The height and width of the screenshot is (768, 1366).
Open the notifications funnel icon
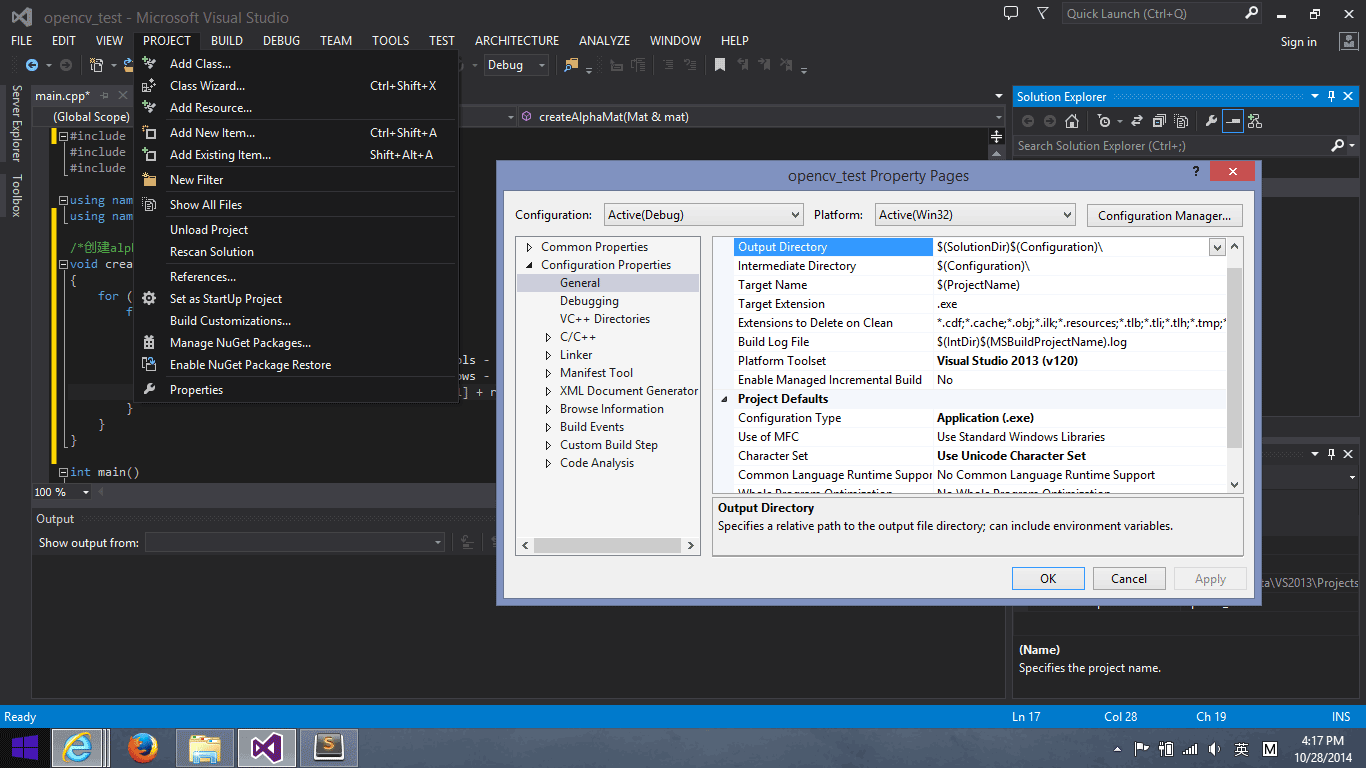click(1043, 13)
